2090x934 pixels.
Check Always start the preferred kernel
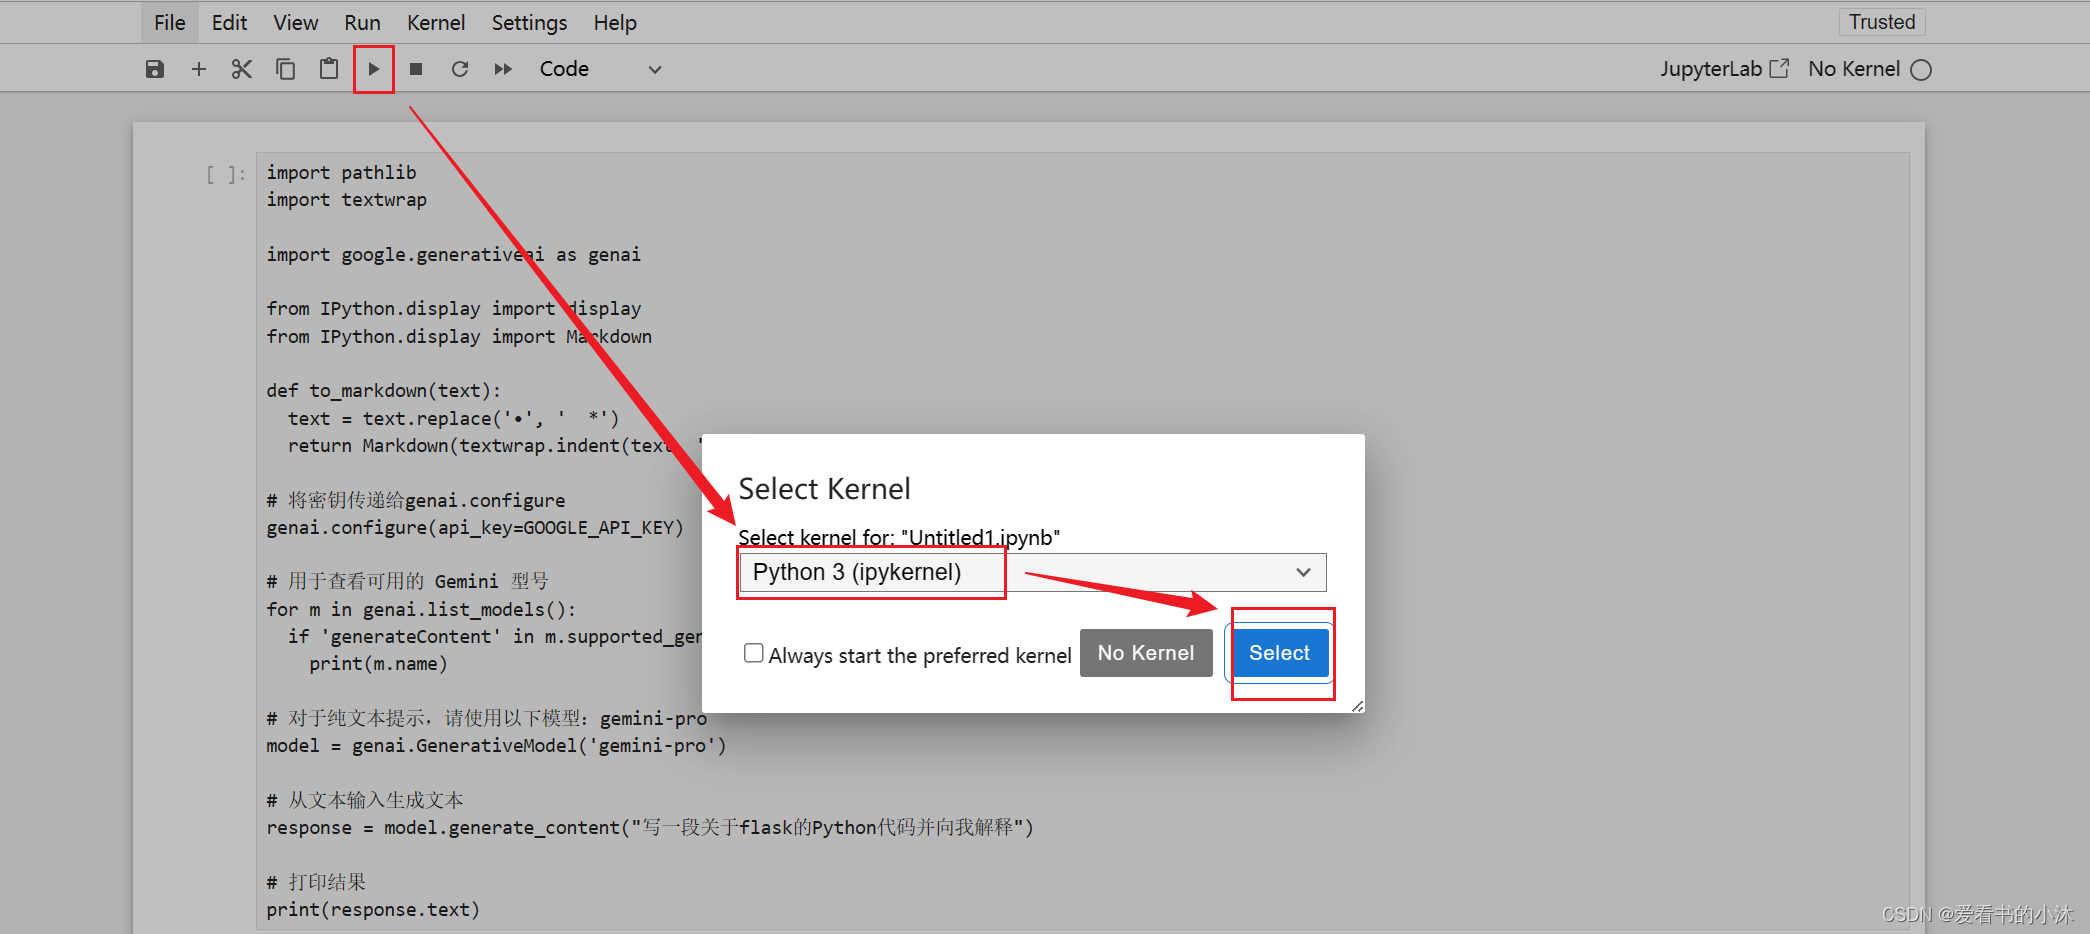click(754, 653)
